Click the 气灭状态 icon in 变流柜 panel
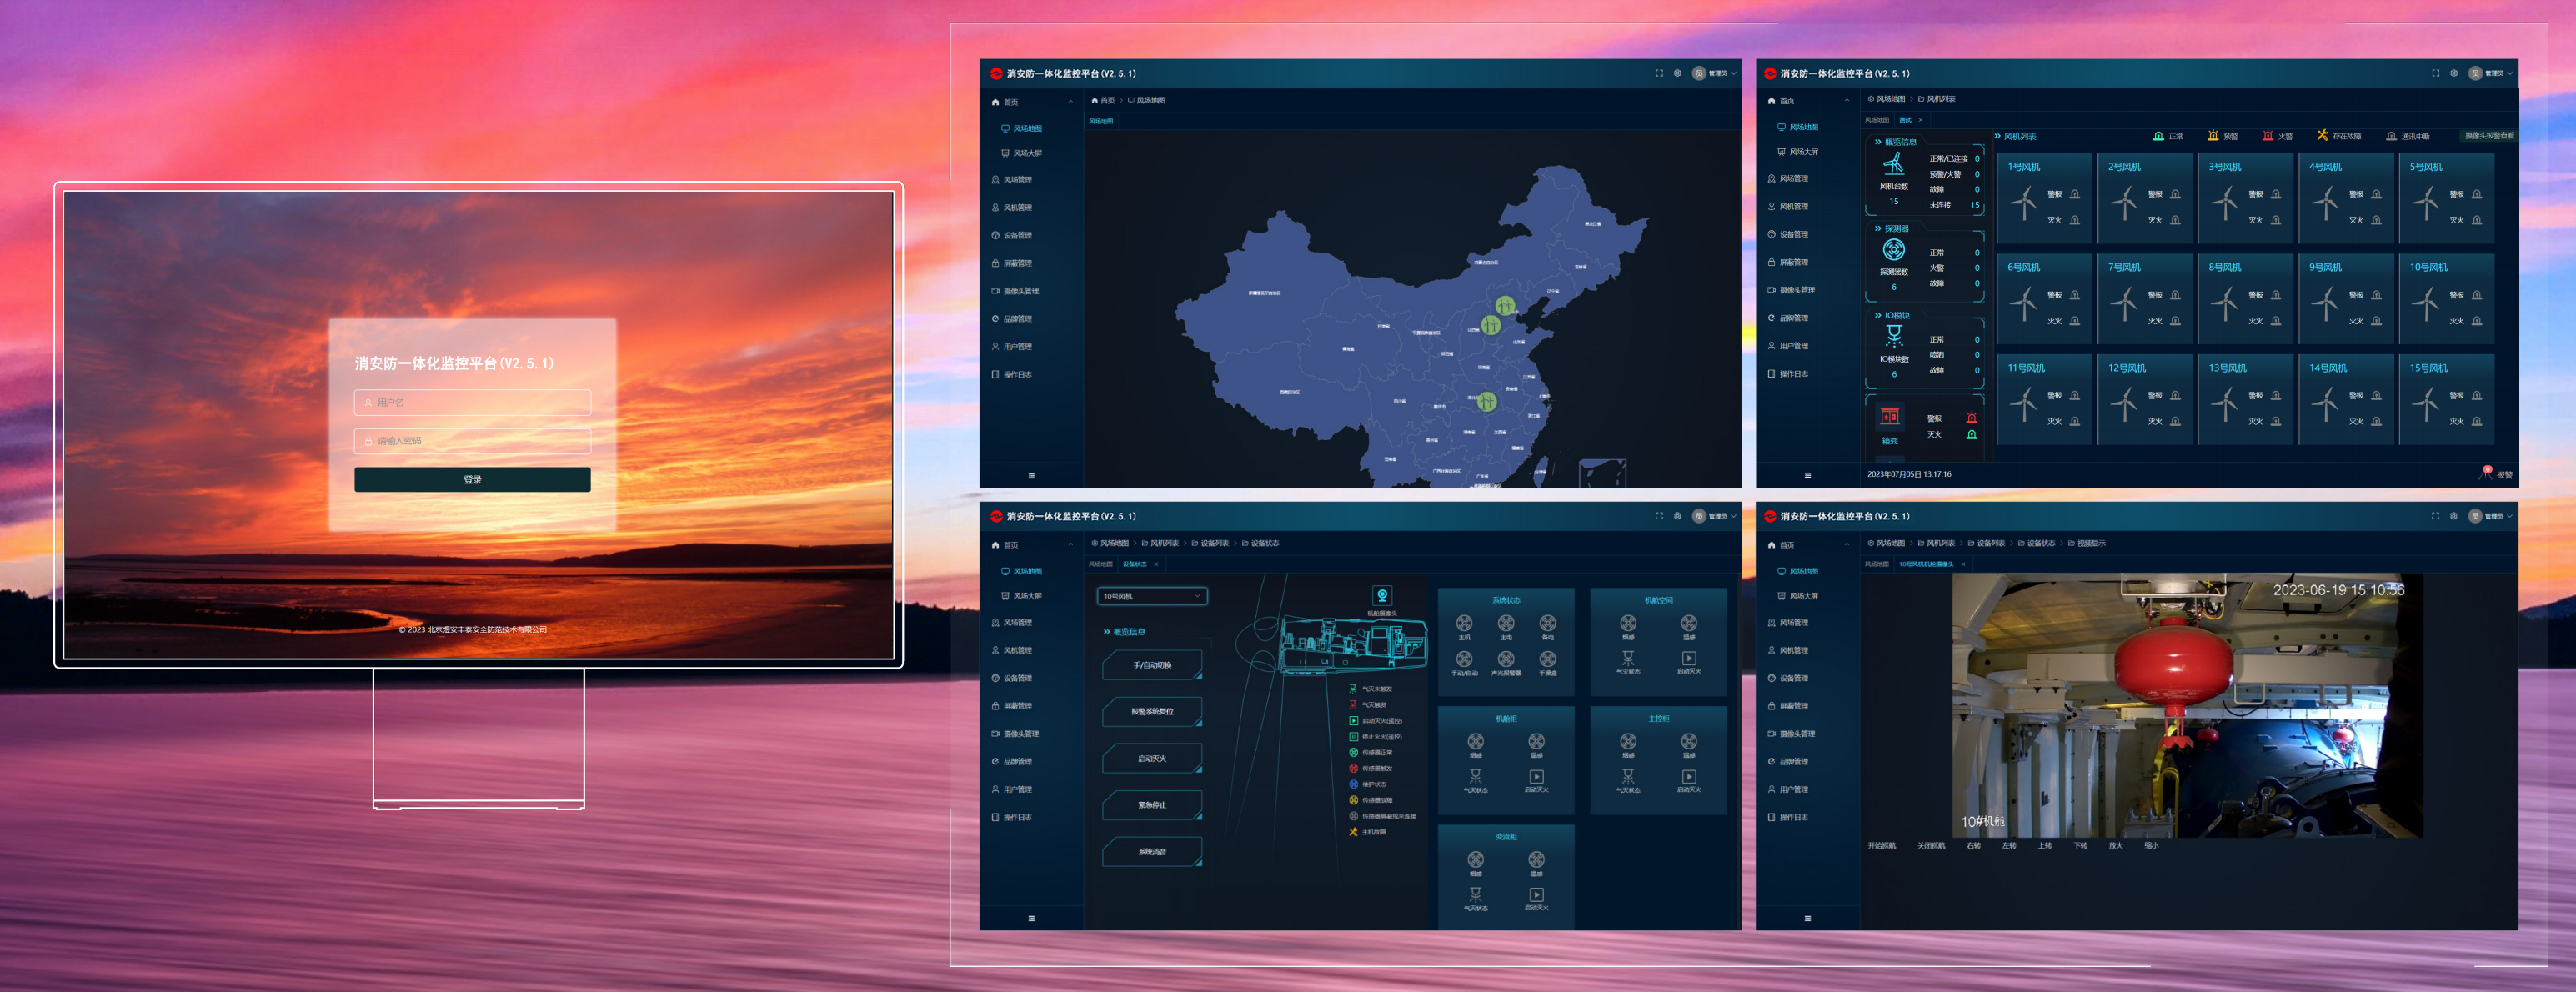 tap(1475, 895)
